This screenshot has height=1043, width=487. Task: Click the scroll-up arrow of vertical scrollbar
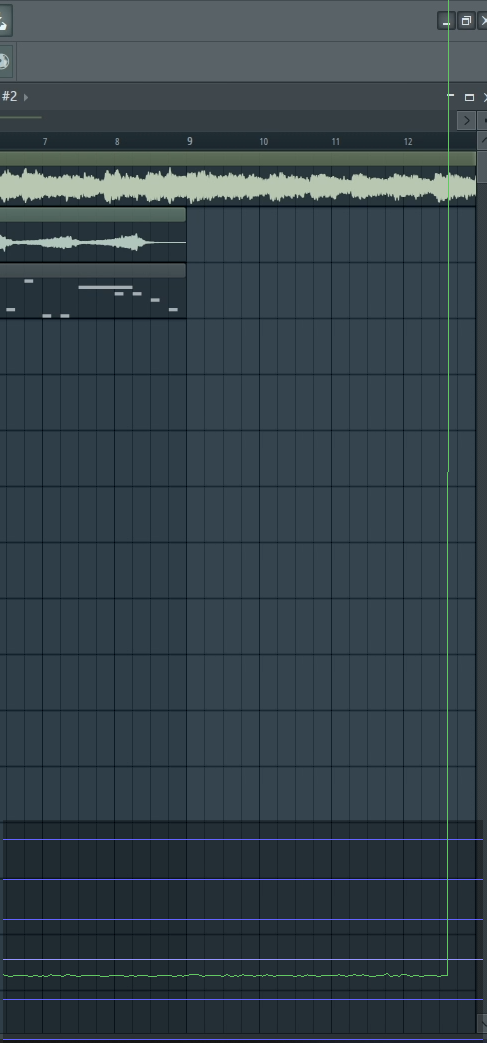[x=482, y=140]
